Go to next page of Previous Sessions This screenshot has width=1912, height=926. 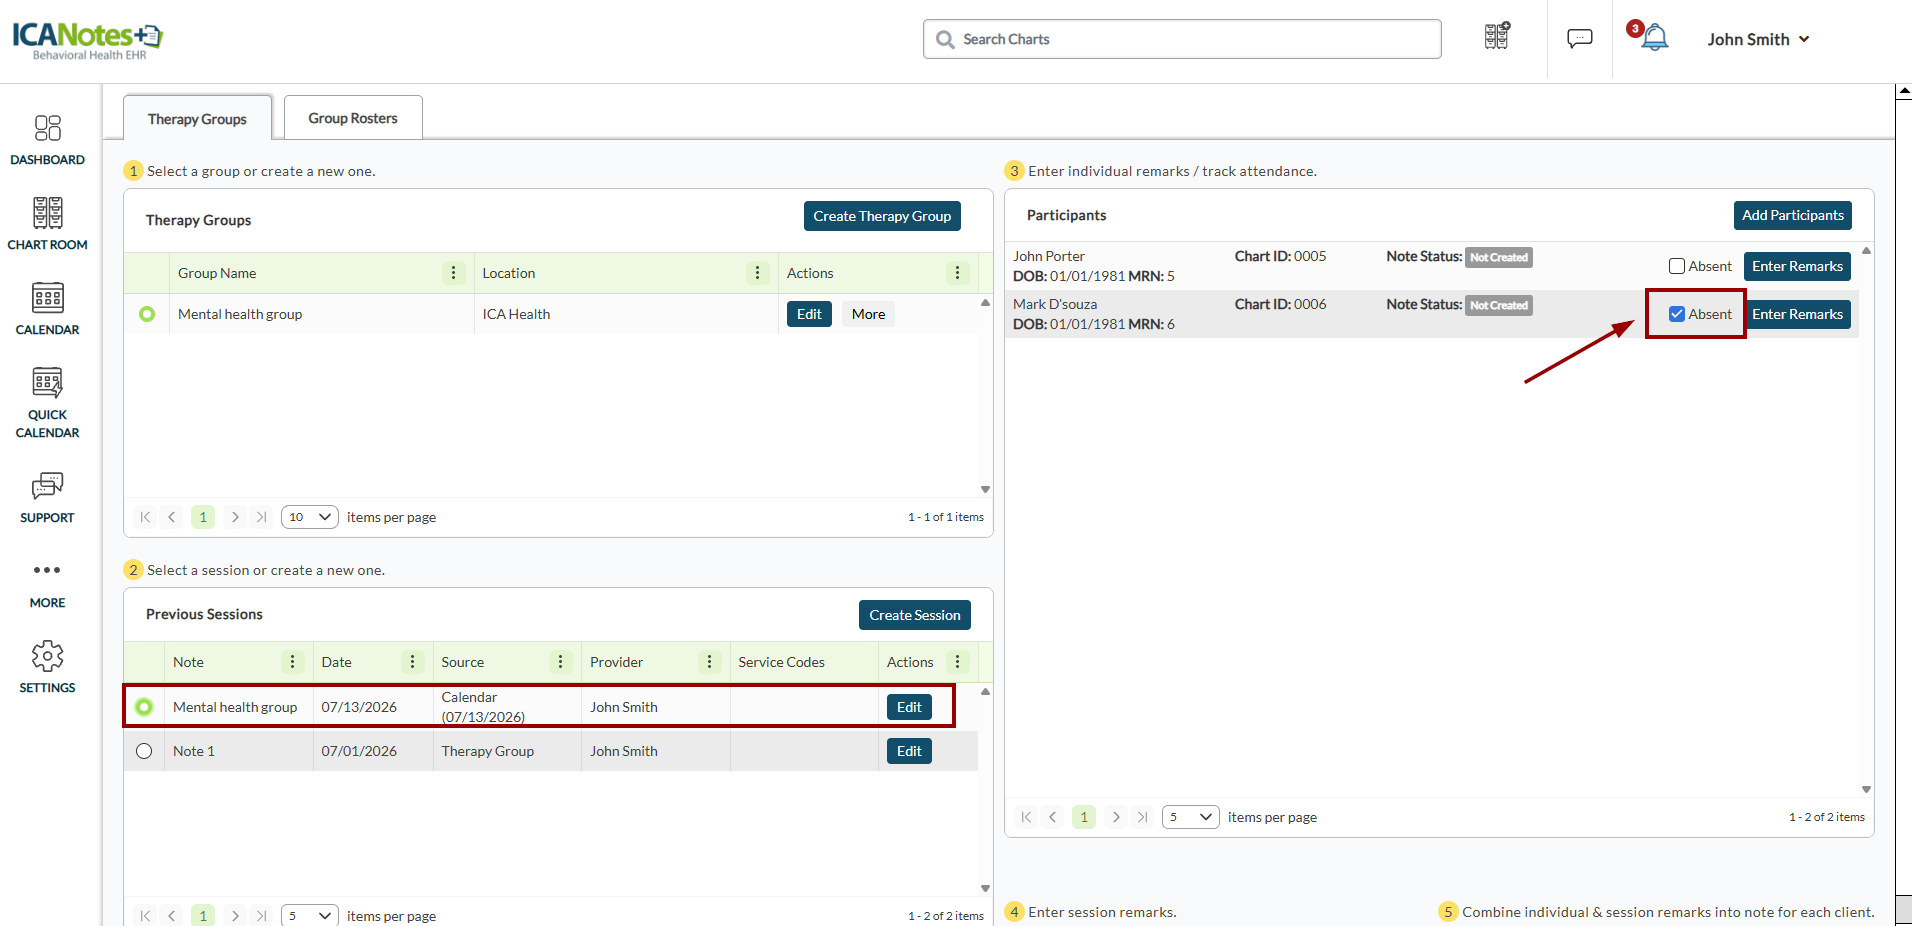click(x=235, y=915)
